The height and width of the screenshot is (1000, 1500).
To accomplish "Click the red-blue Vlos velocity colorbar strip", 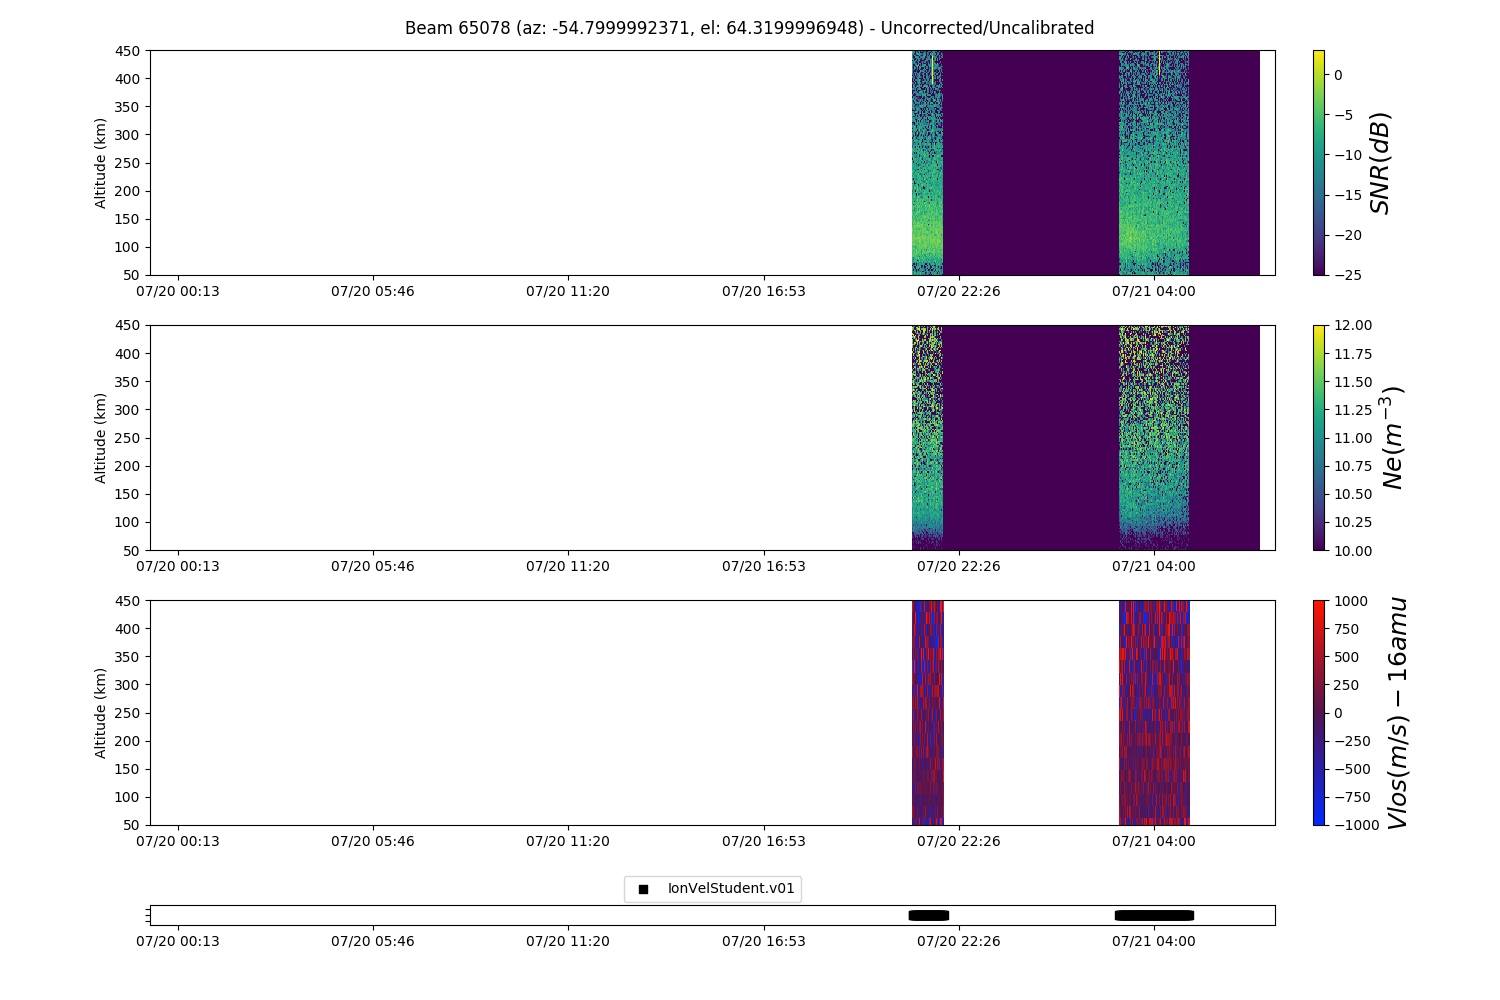I will 1318,712.
